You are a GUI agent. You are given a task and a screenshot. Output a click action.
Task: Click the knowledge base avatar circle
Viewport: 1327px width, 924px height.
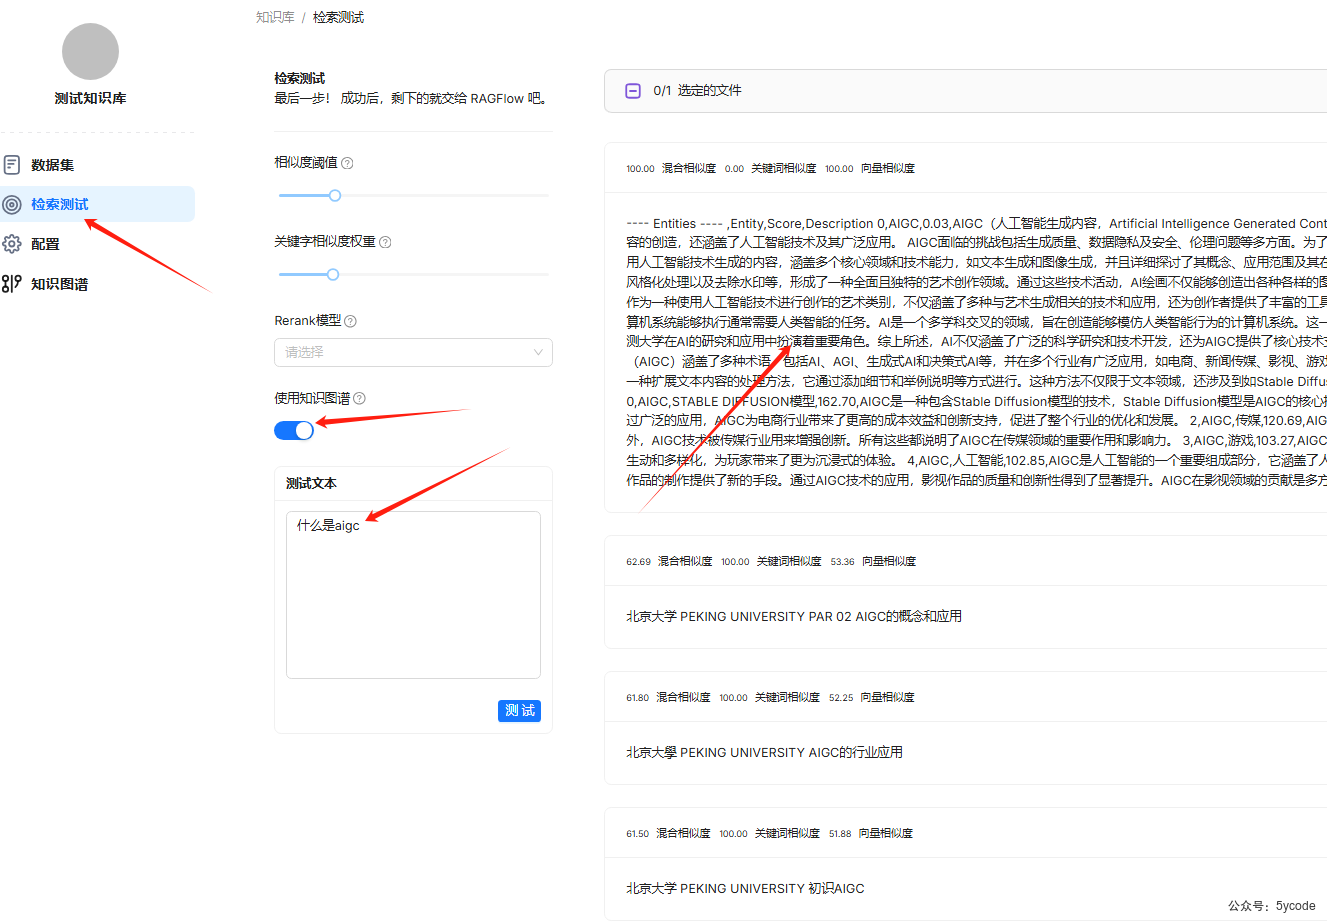pyautogui.click(x=90, y=51)
